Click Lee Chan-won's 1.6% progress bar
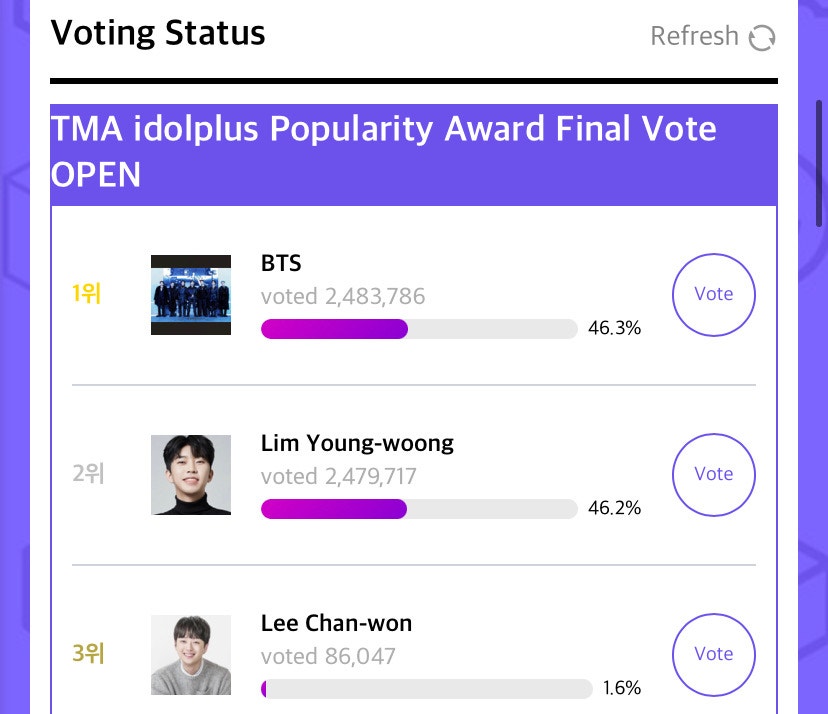 pyautogui.click(x=420, y=688)
